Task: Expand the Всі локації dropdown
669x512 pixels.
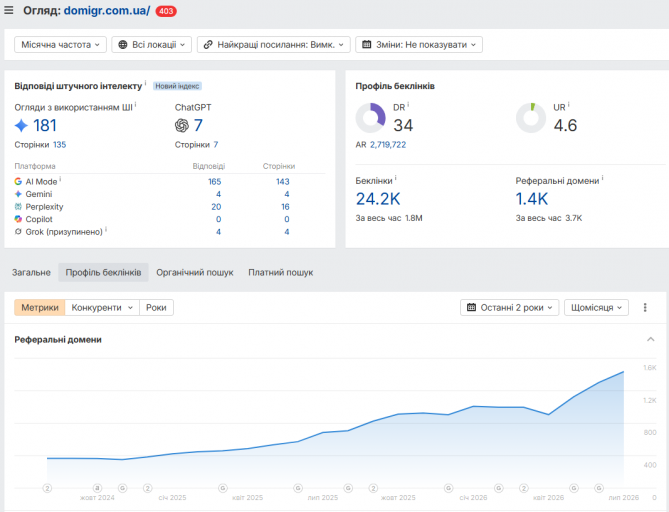Action: coord(151,44)
